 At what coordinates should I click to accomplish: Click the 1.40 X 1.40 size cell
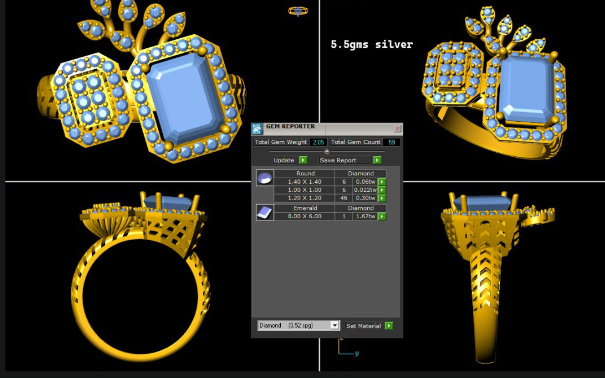pos(304,182)
